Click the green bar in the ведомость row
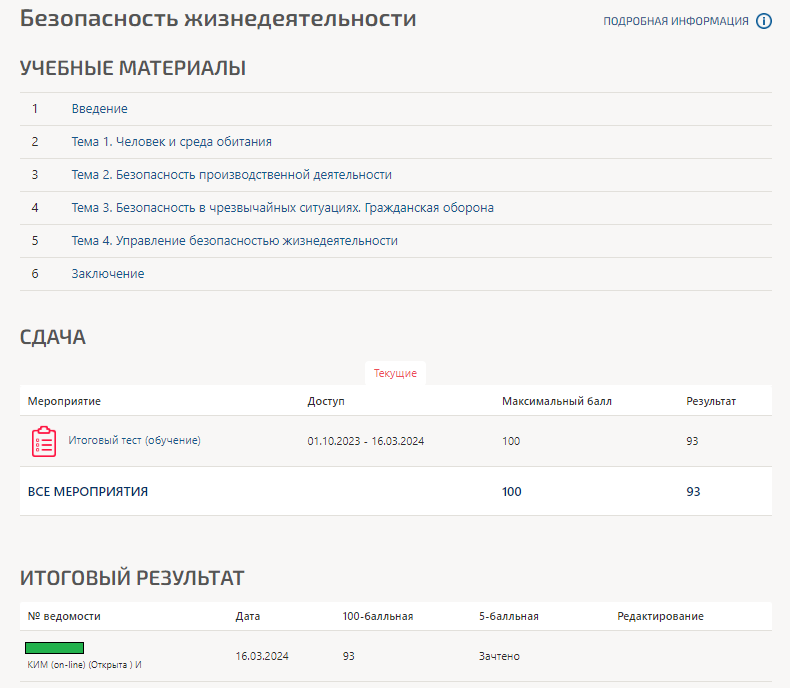The height and width of the screenshot is (688, 790). tap(55, 648)
